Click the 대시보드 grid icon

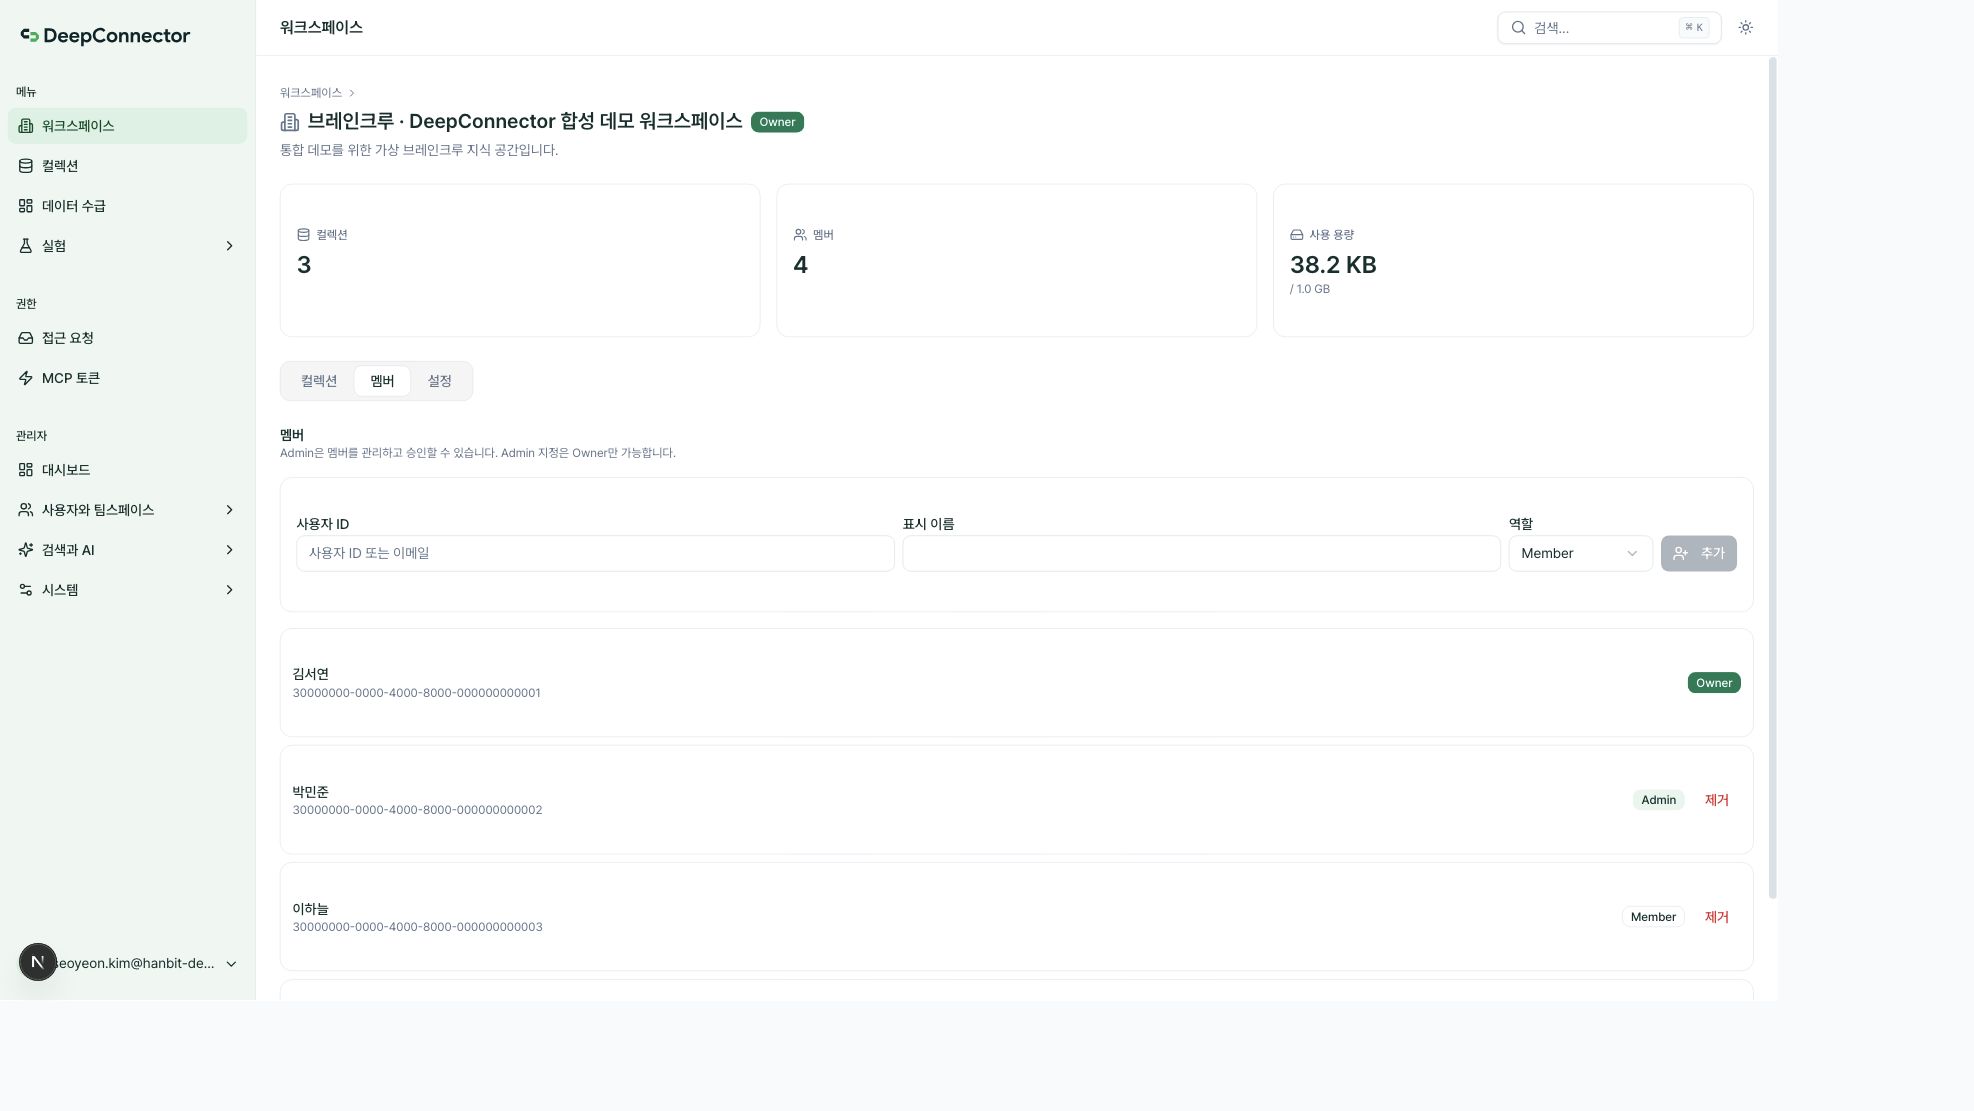(x=26, y=470)
